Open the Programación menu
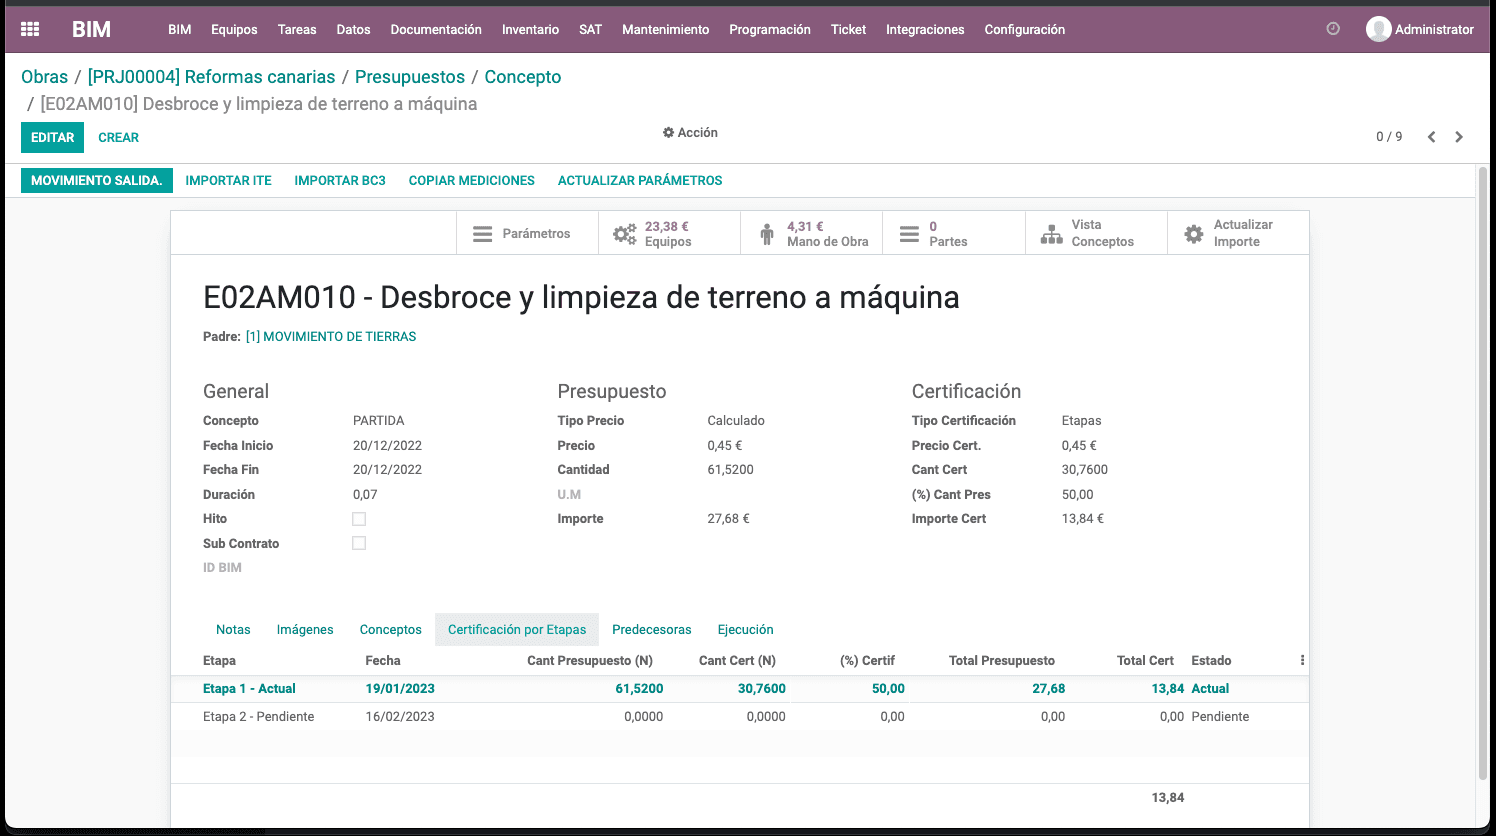1496x836 pixels. [x=770, y=29]
